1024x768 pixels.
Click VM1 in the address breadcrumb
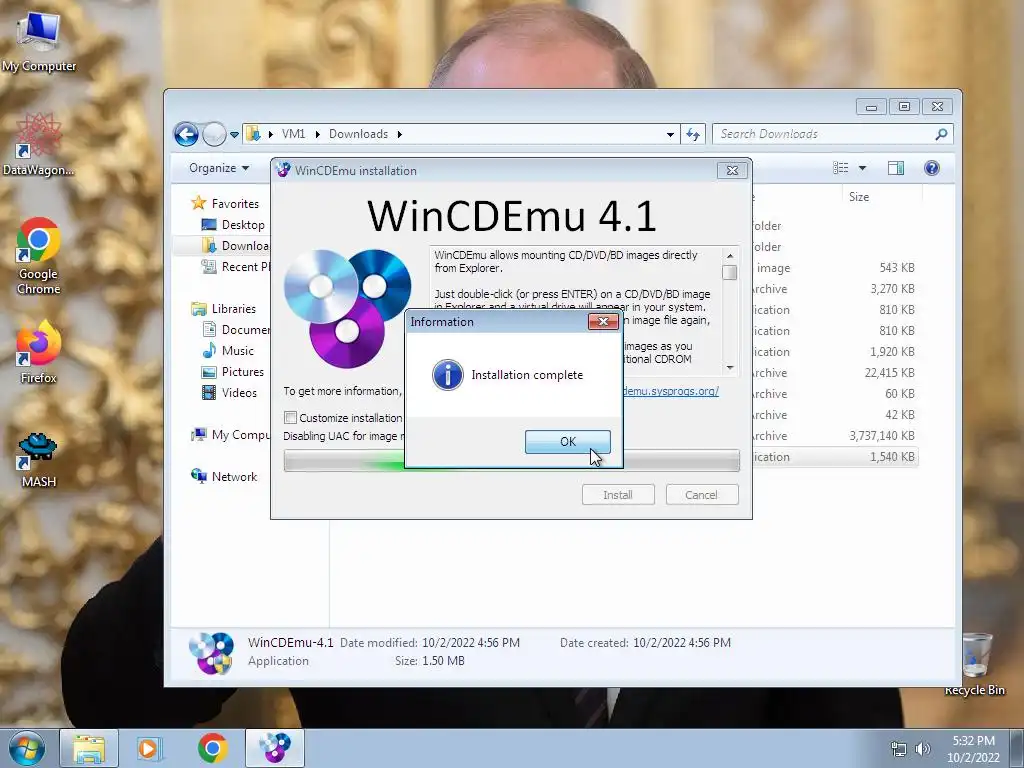coord(293,134)
